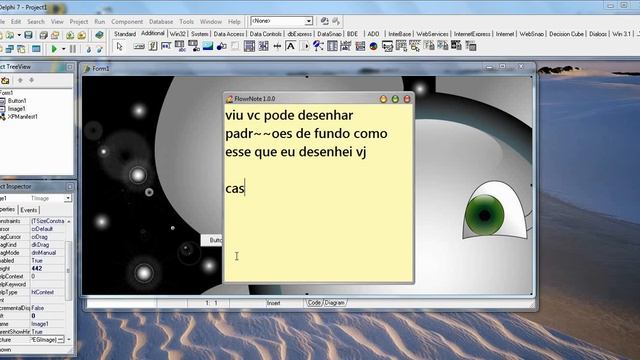Switch to the Win32 palette tab
The height and width of the screenshot is (360, 640).
(178, 34)
